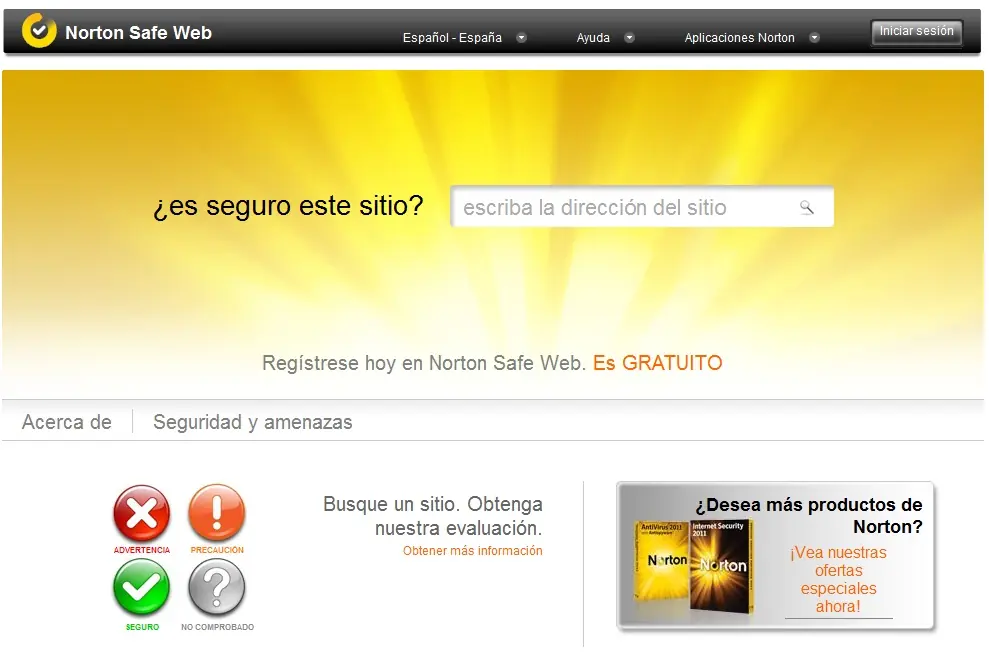Click the PRECAUCIÓN label text
The height and width of the screenshot is (662, 989).
click(x=217, y=550)
